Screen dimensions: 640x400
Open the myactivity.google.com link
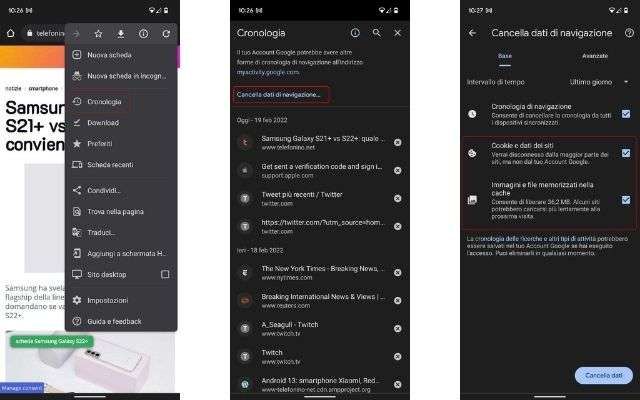click(268, 72)
